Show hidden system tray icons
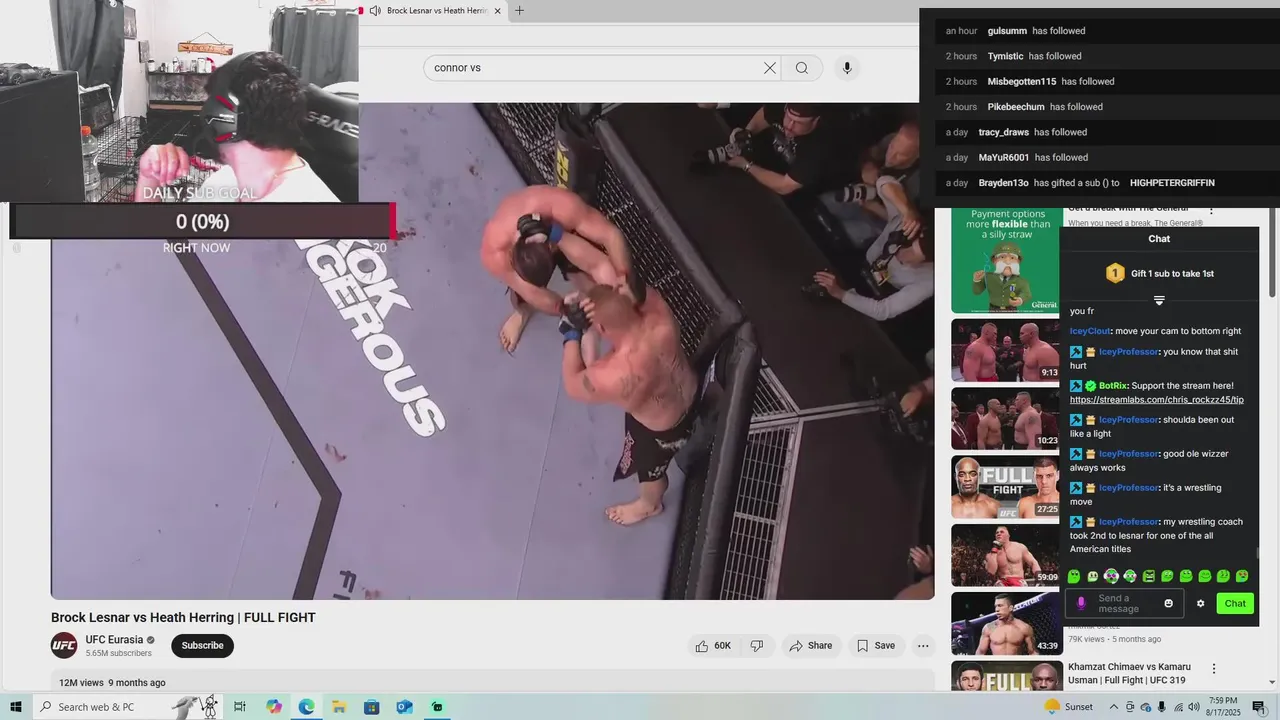 (1114, 707)
